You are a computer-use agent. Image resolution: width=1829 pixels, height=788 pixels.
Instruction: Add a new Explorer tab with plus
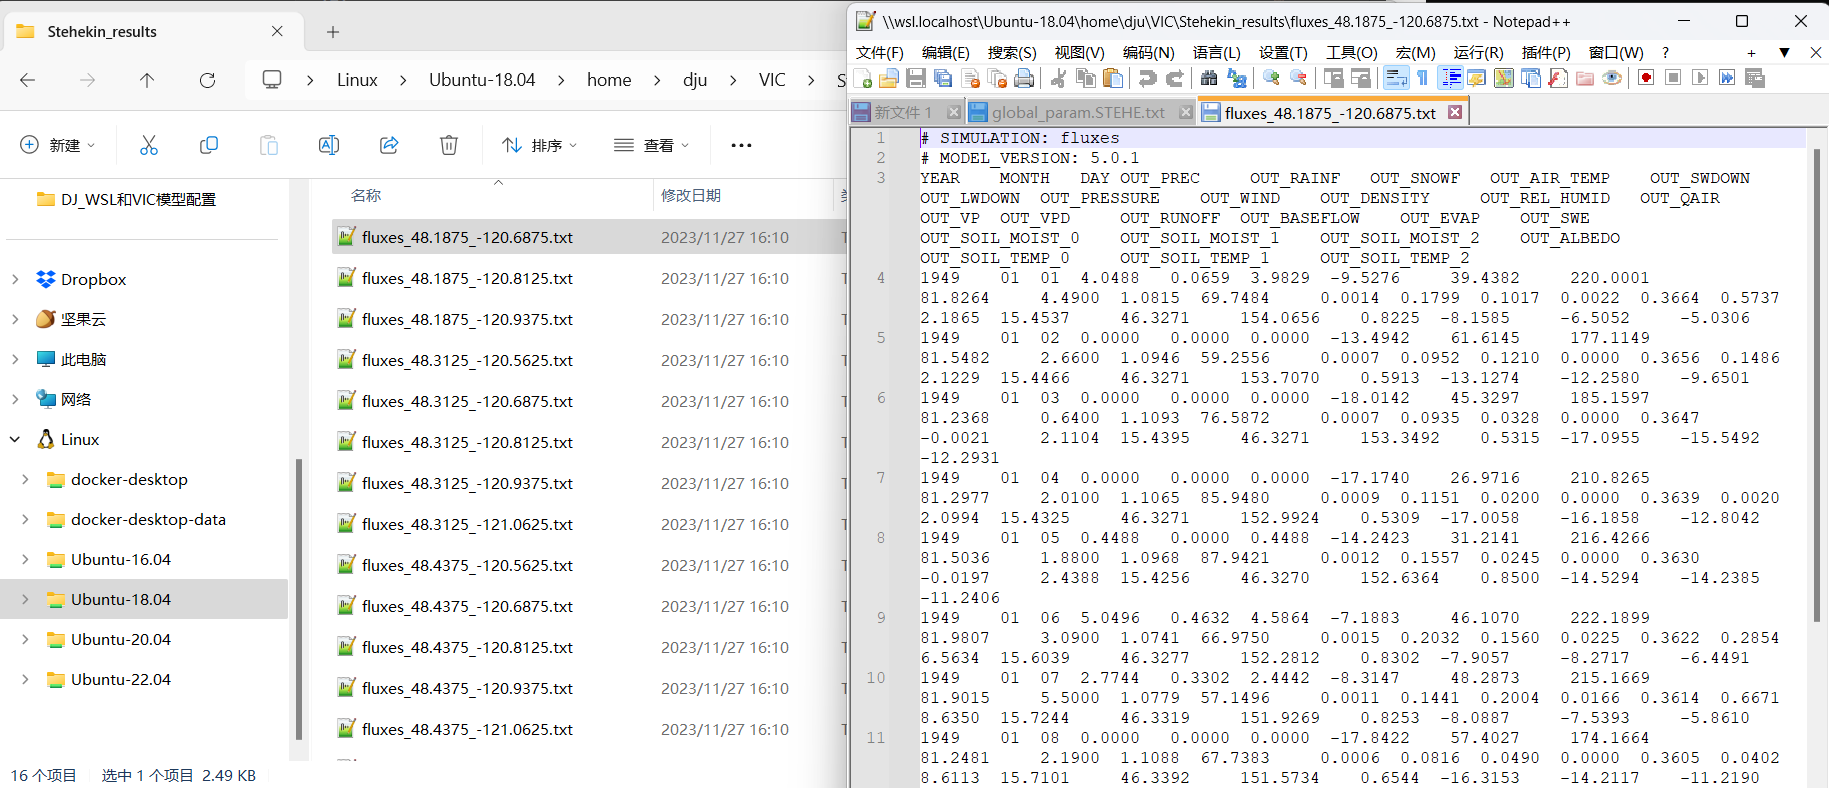[x=333, y=32]
